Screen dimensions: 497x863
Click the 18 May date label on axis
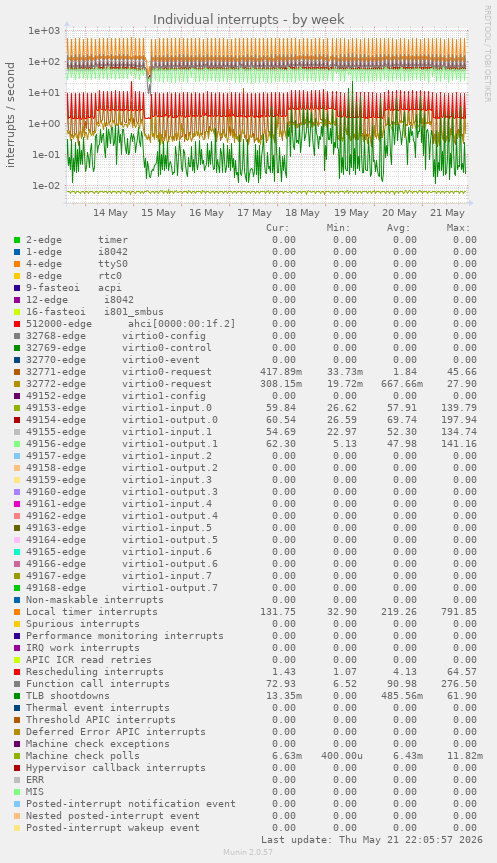[x=302, y=212]
